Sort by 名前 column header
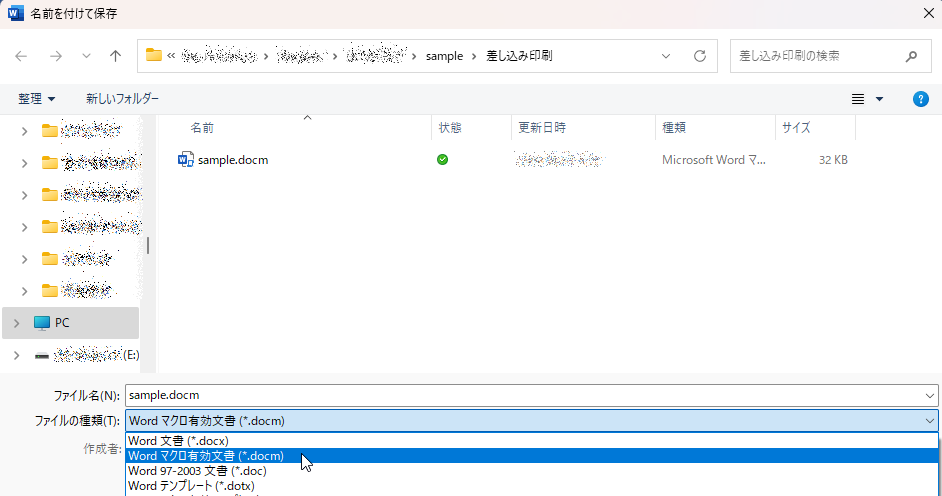Viewport: 942px width, 496px height. click(x=202, y=127)
